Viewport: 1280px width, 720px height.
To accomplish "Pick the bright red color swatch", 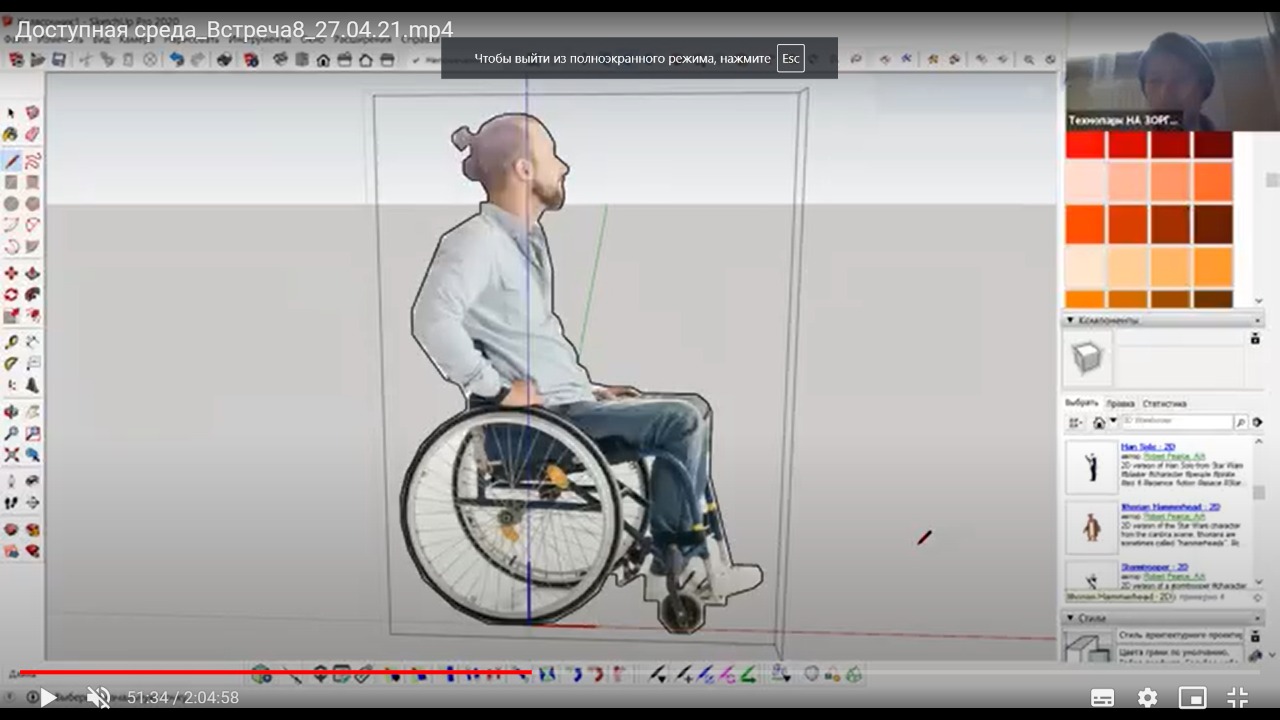I will click(x=1085, y=145).
